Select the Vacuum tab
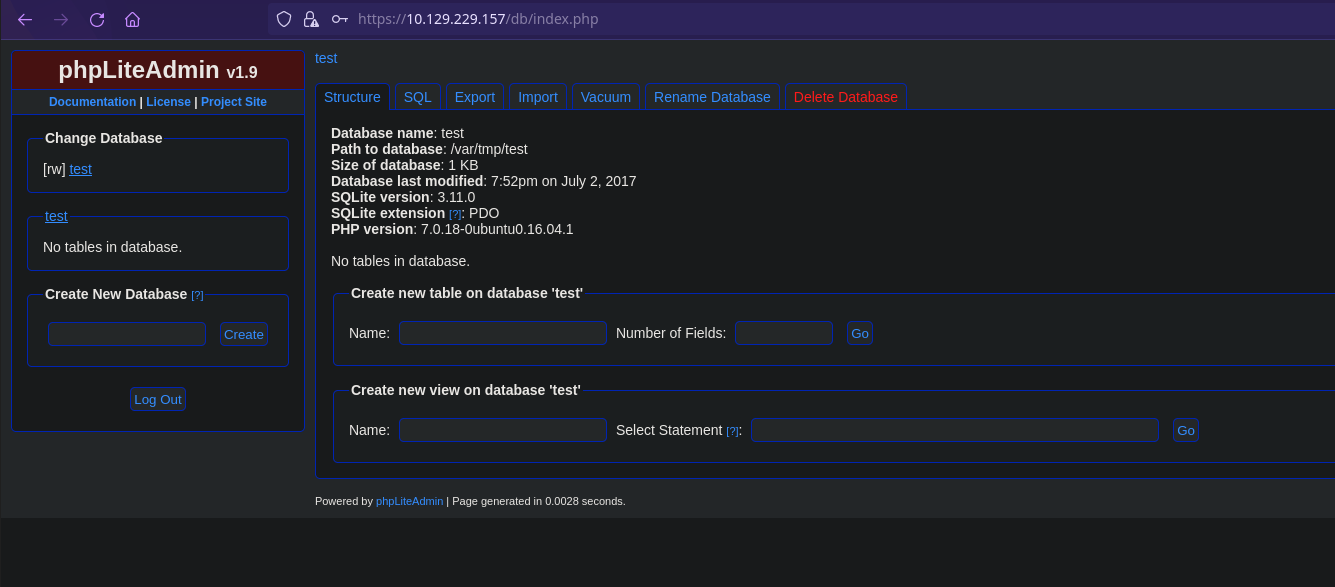 (605, 97)
